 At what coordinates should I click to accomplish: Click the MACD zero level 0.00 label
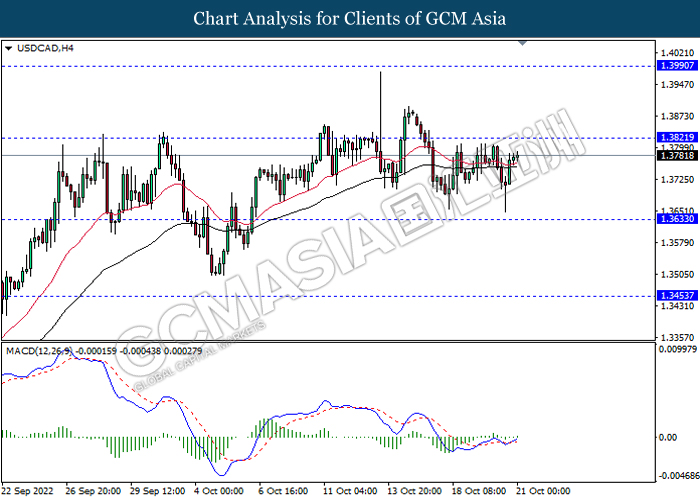668,438
